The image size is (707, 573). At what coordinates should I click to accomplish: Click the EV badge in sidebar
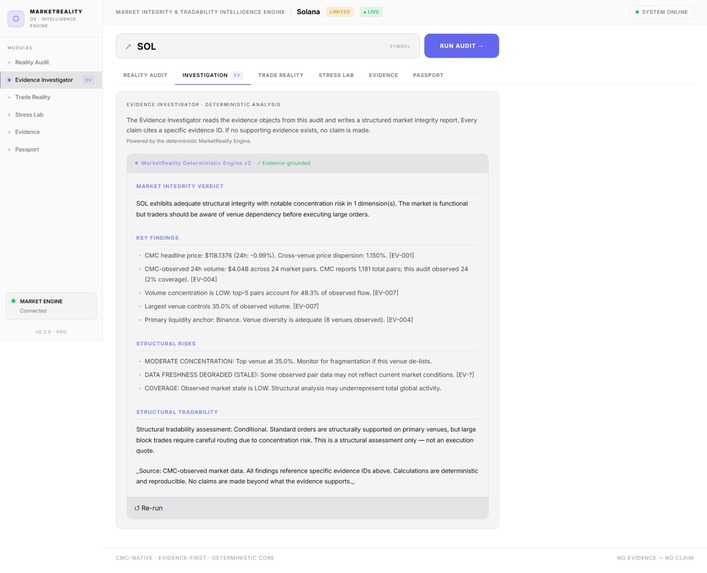(89, 80)
